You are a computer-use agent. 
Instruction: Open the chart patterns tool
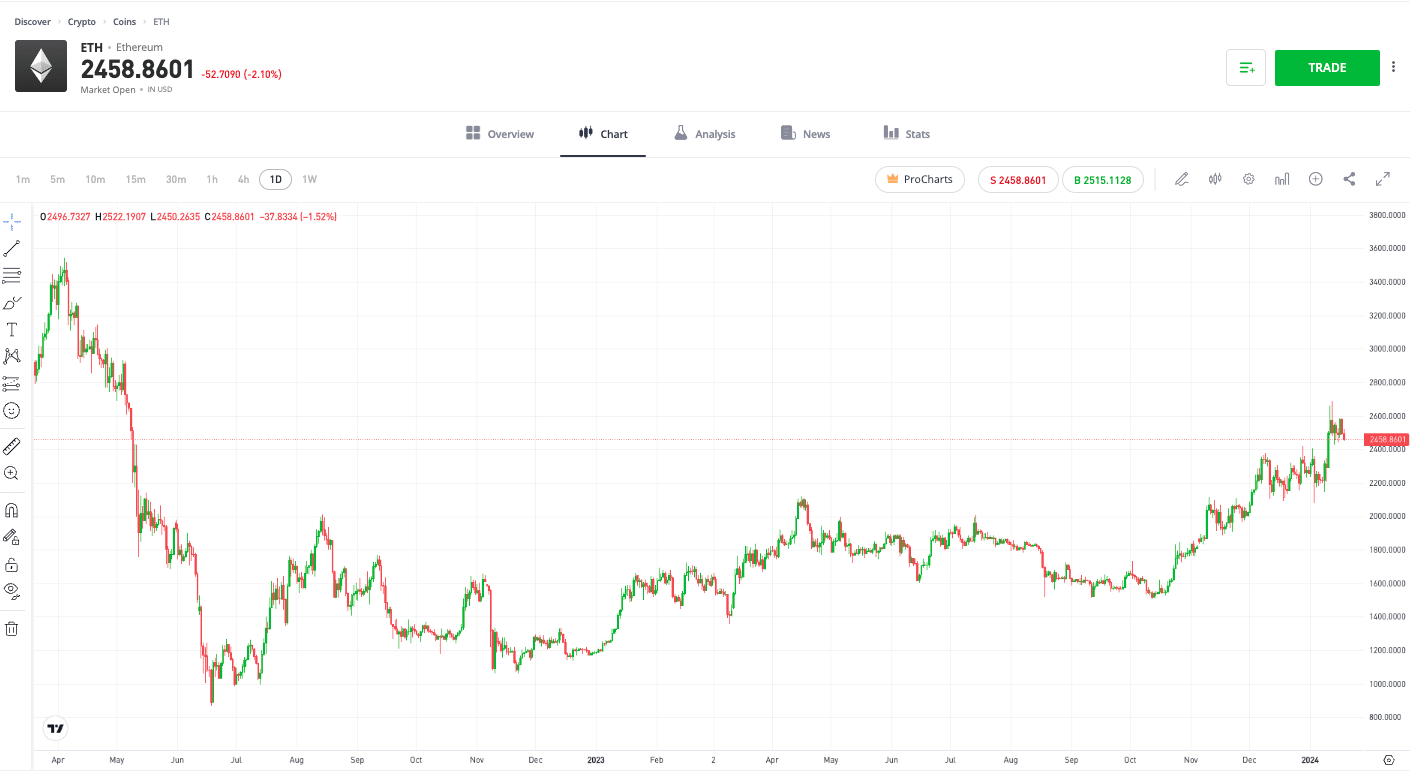tap(12, 356)
